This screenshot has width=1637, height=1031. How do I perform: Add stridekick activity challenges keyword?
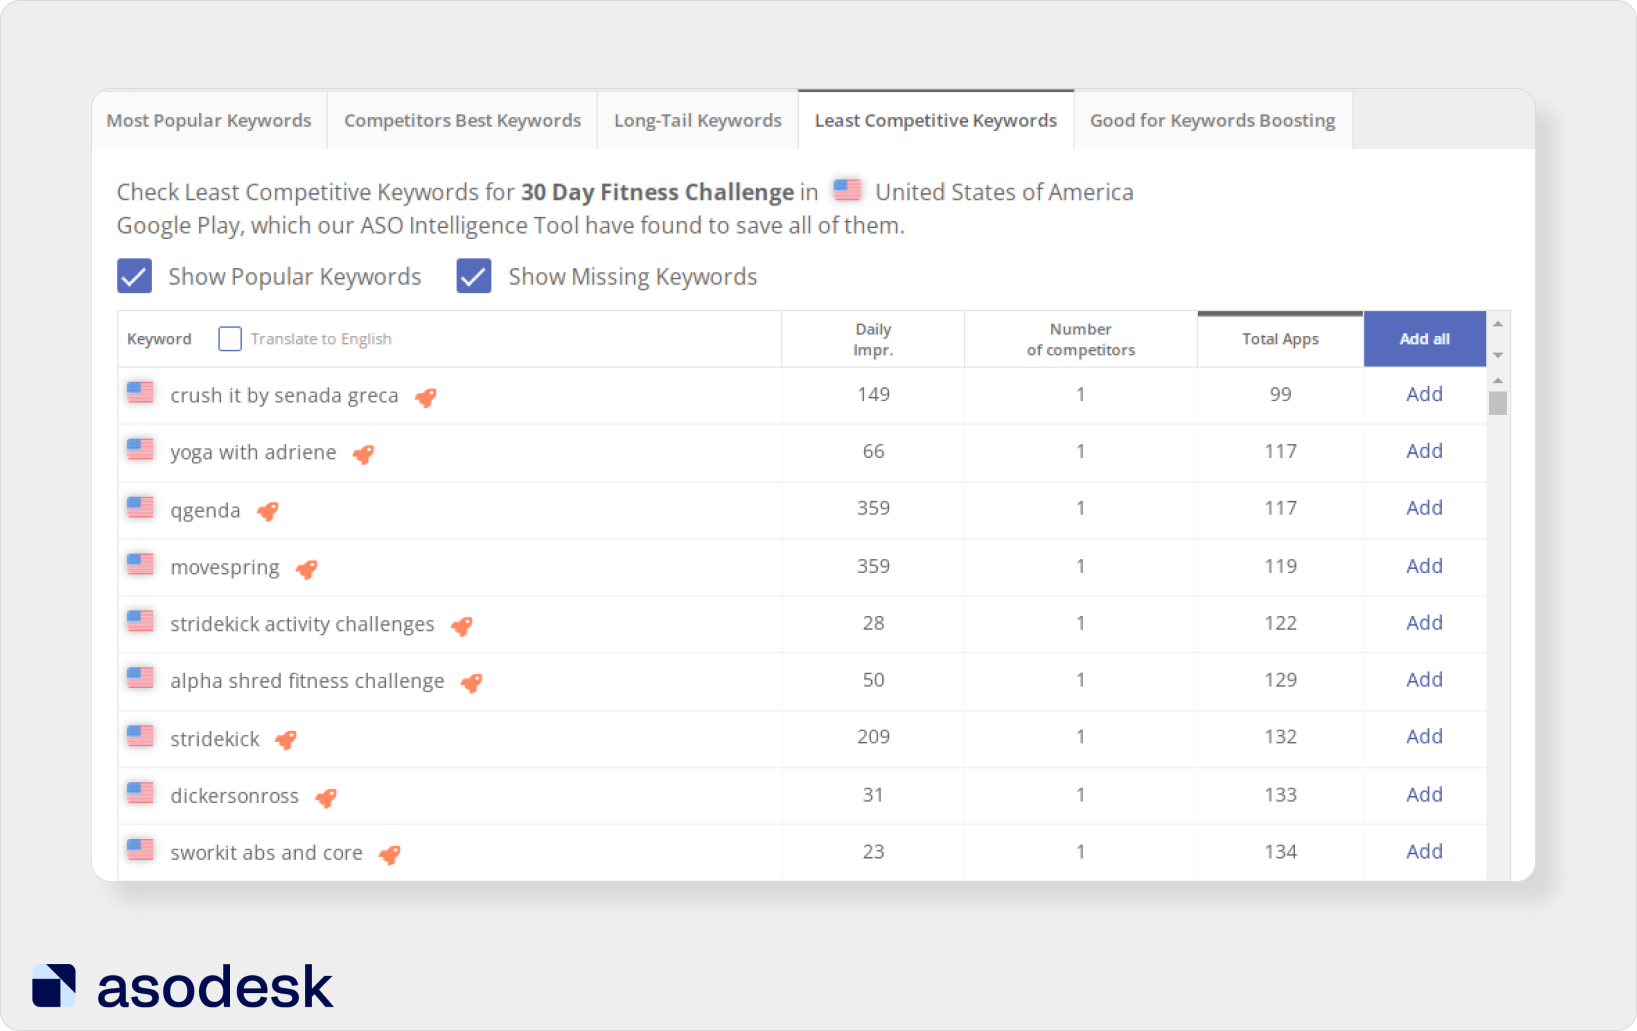[x=1424, y=623]
